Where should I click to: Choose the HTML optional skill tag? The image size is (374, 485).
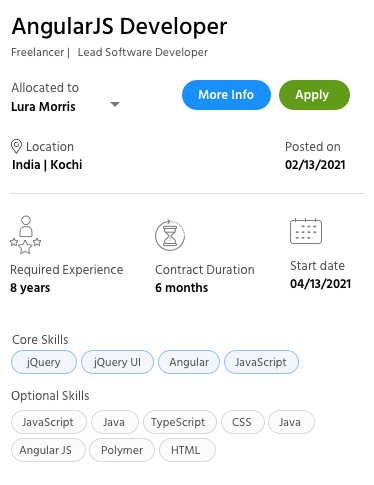click(x=187, y=450)
